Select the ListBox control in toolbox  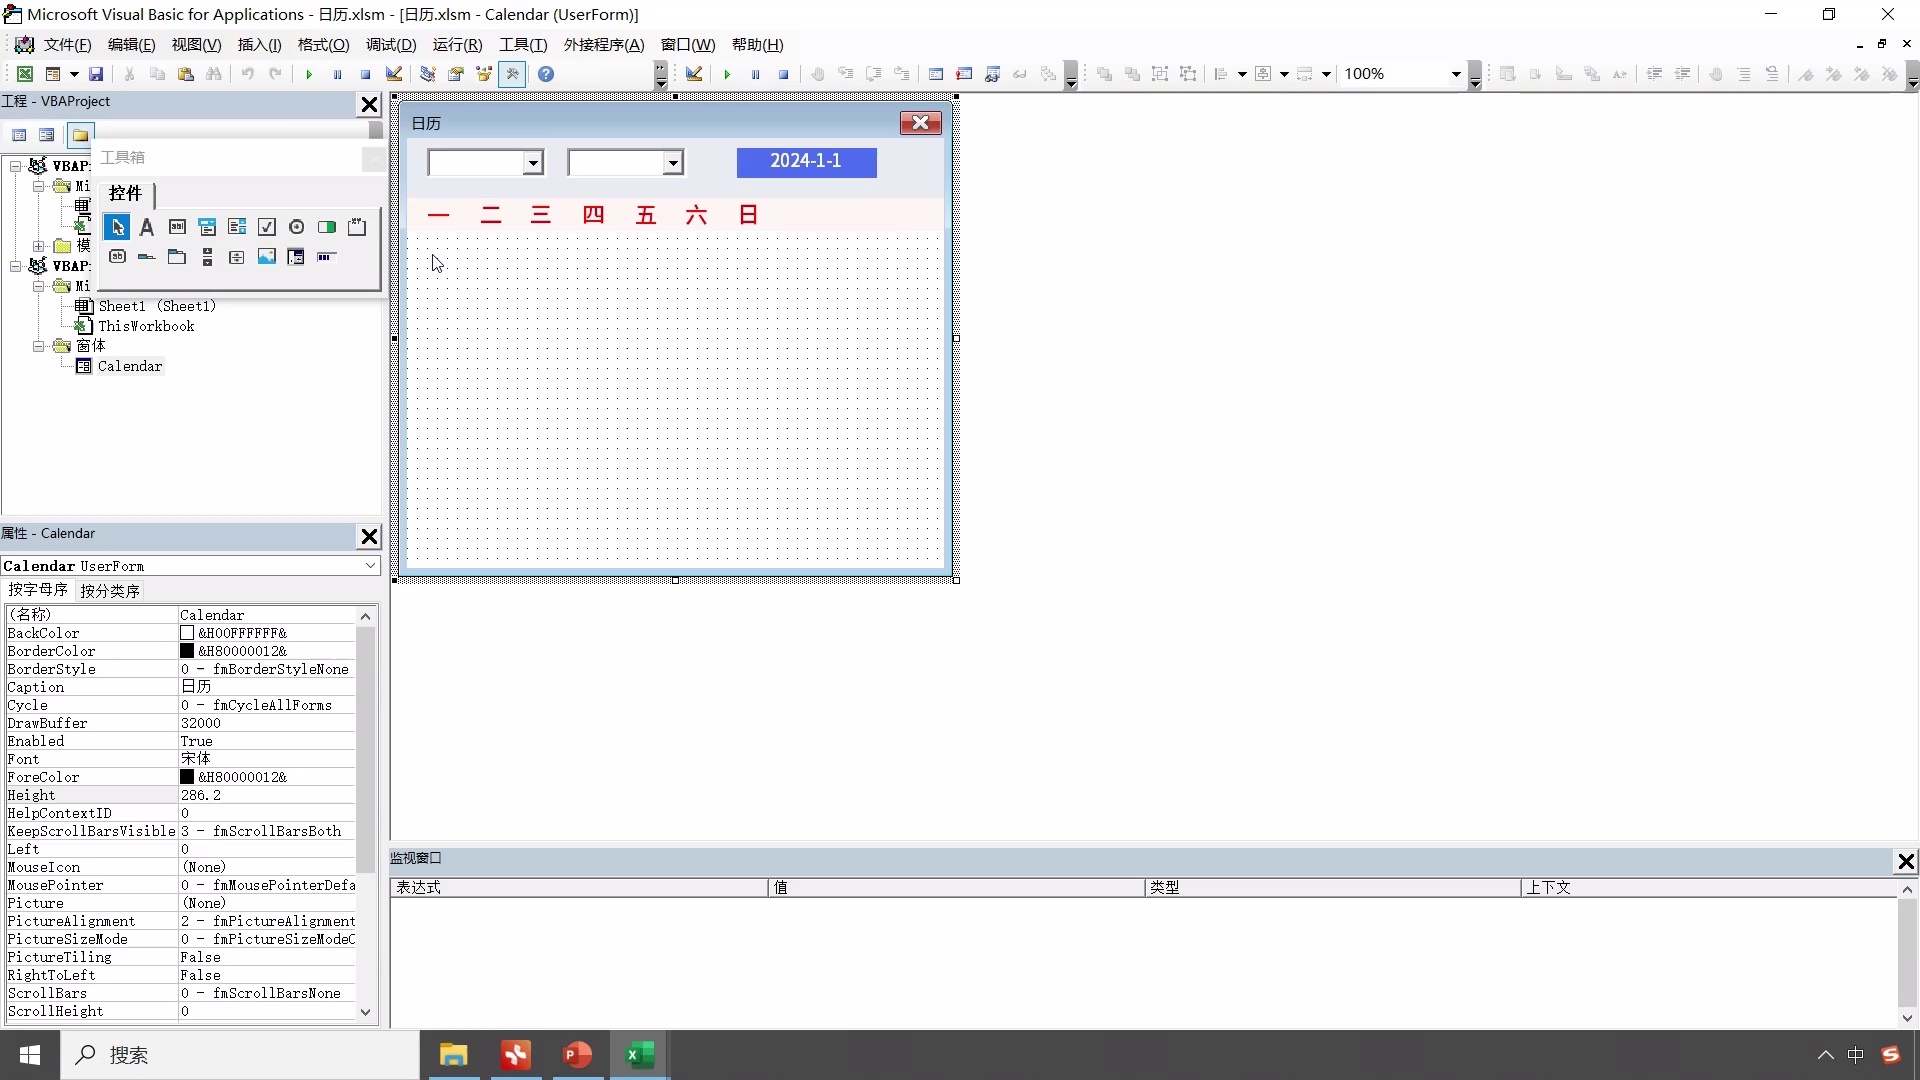tap(237, 227)
